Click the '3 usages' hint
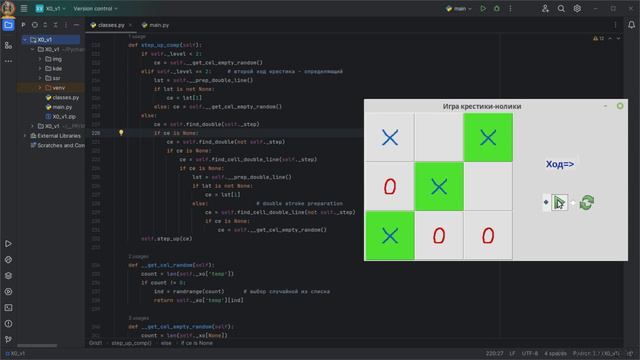Image resolution: width=640 pixels, height=360 pixels. (x=138, y=318)
